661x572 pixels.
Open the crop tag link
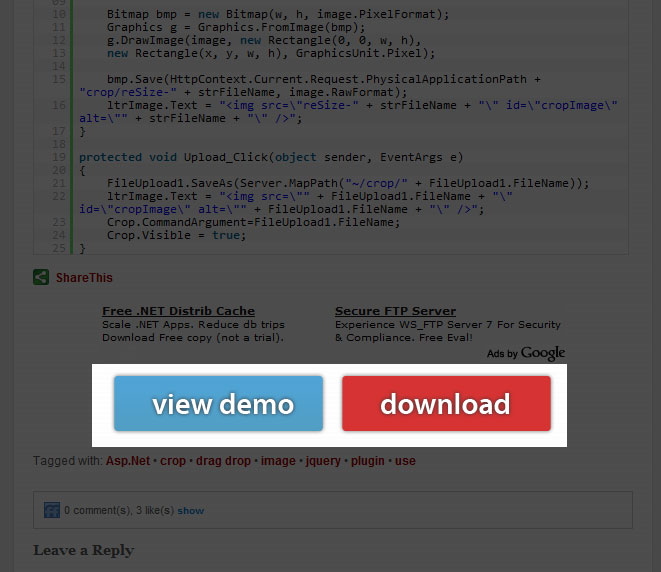tap(173, 461)
